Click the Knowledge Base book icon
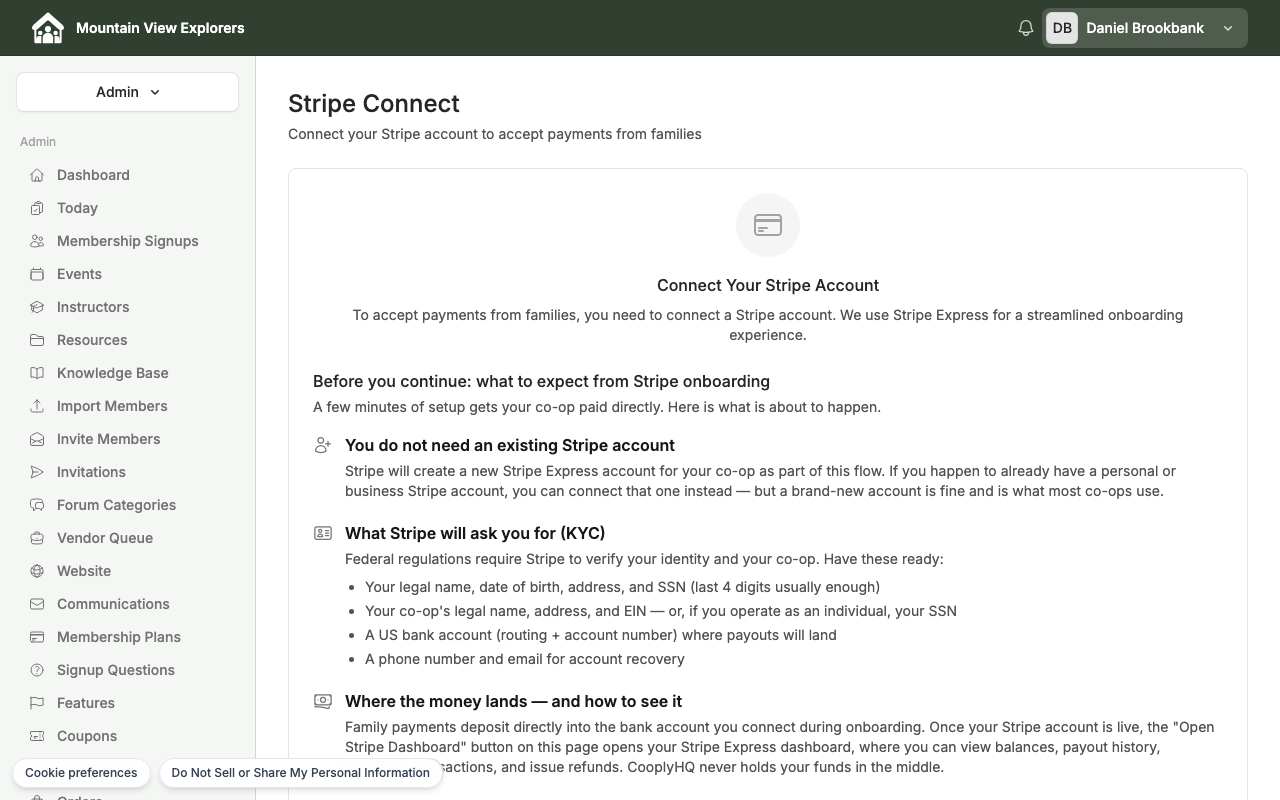Image resolution: width=1280 pixels, height=800 pixels. (x=37, y=373)
